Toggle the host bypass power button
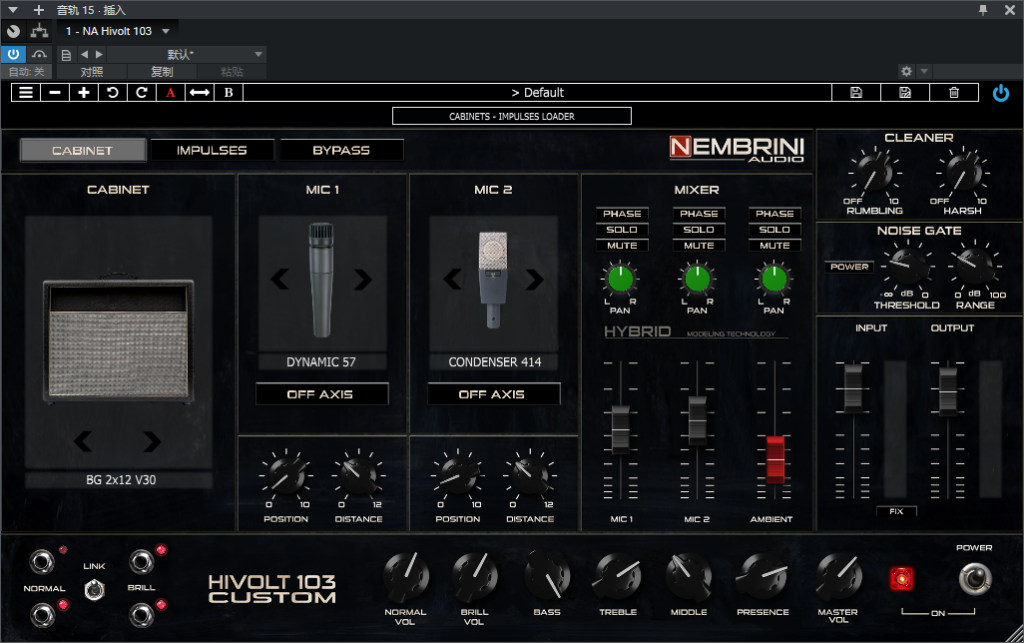The image size is (1024, 643). click(x=13, y=54)
